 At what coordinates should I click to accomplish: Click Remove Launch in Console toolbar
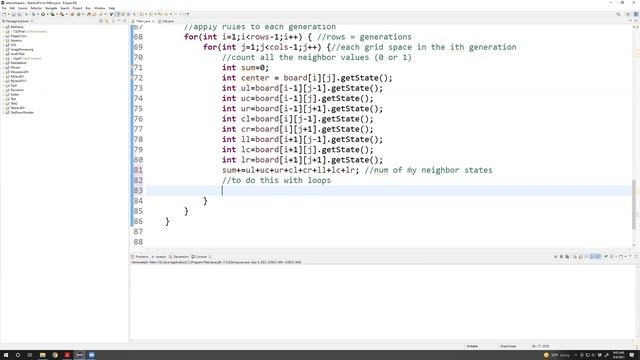pyautogui.click(x=562, y=256)
